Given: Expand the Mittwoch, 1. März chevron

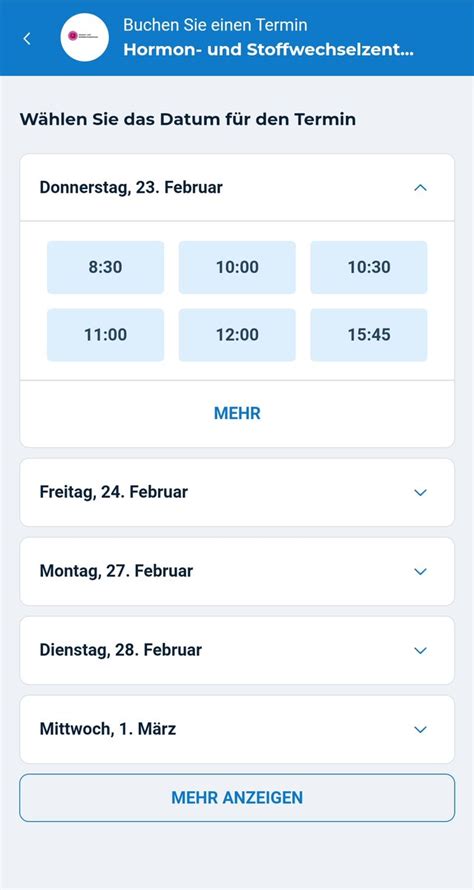Looking at the screenshot, I should click(x=420, y=729).
